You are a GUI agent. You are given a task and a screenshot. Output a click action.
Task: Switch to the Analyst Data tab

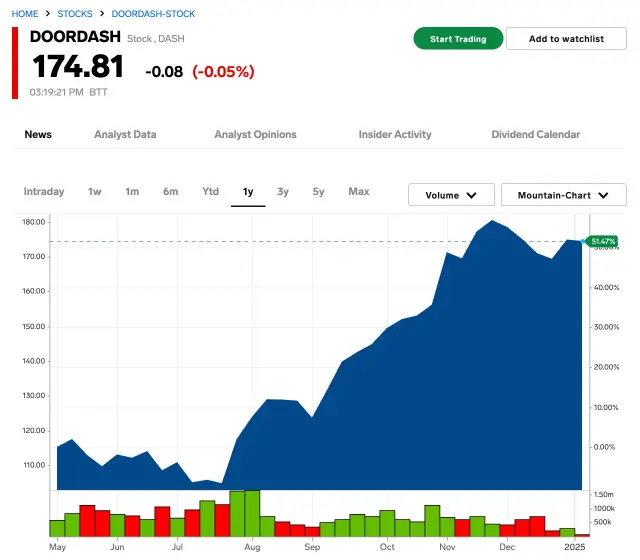click(125, 134)
